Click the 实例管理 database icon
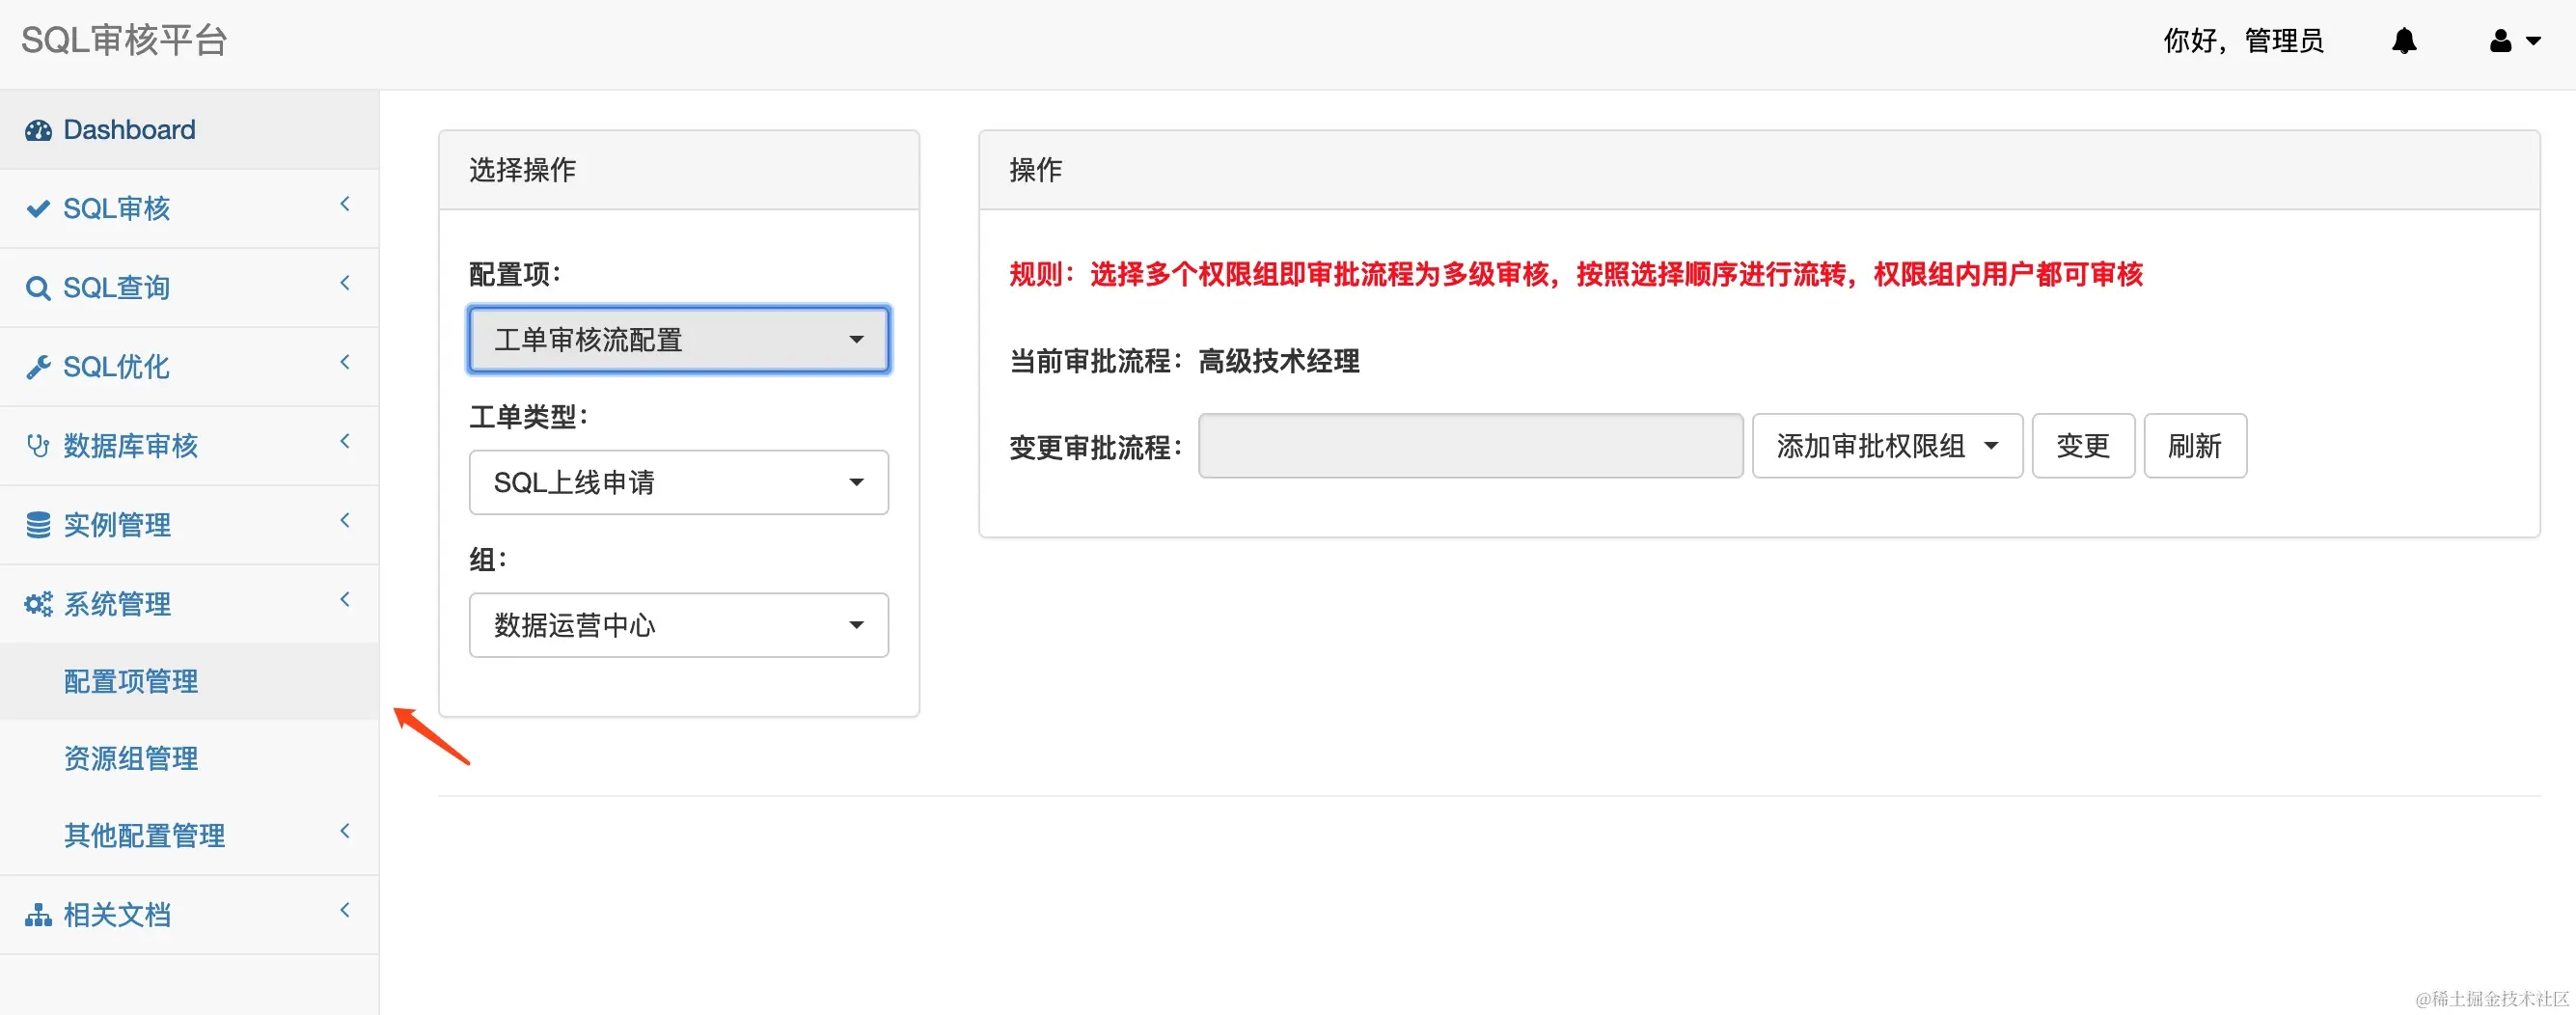 click(38, 524)
